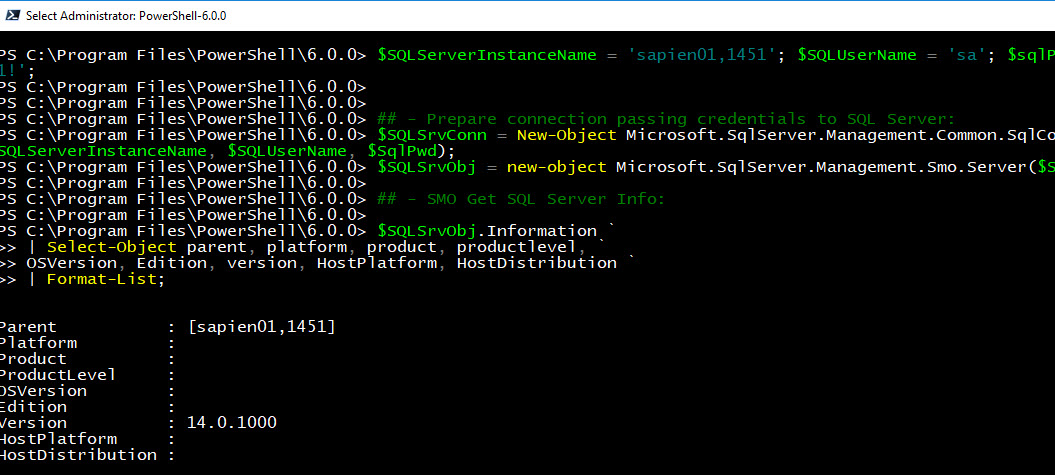Click the lowercase new-object cmdlet text
This screenshot has width=1055, height=475.
(x=556, y=168)
